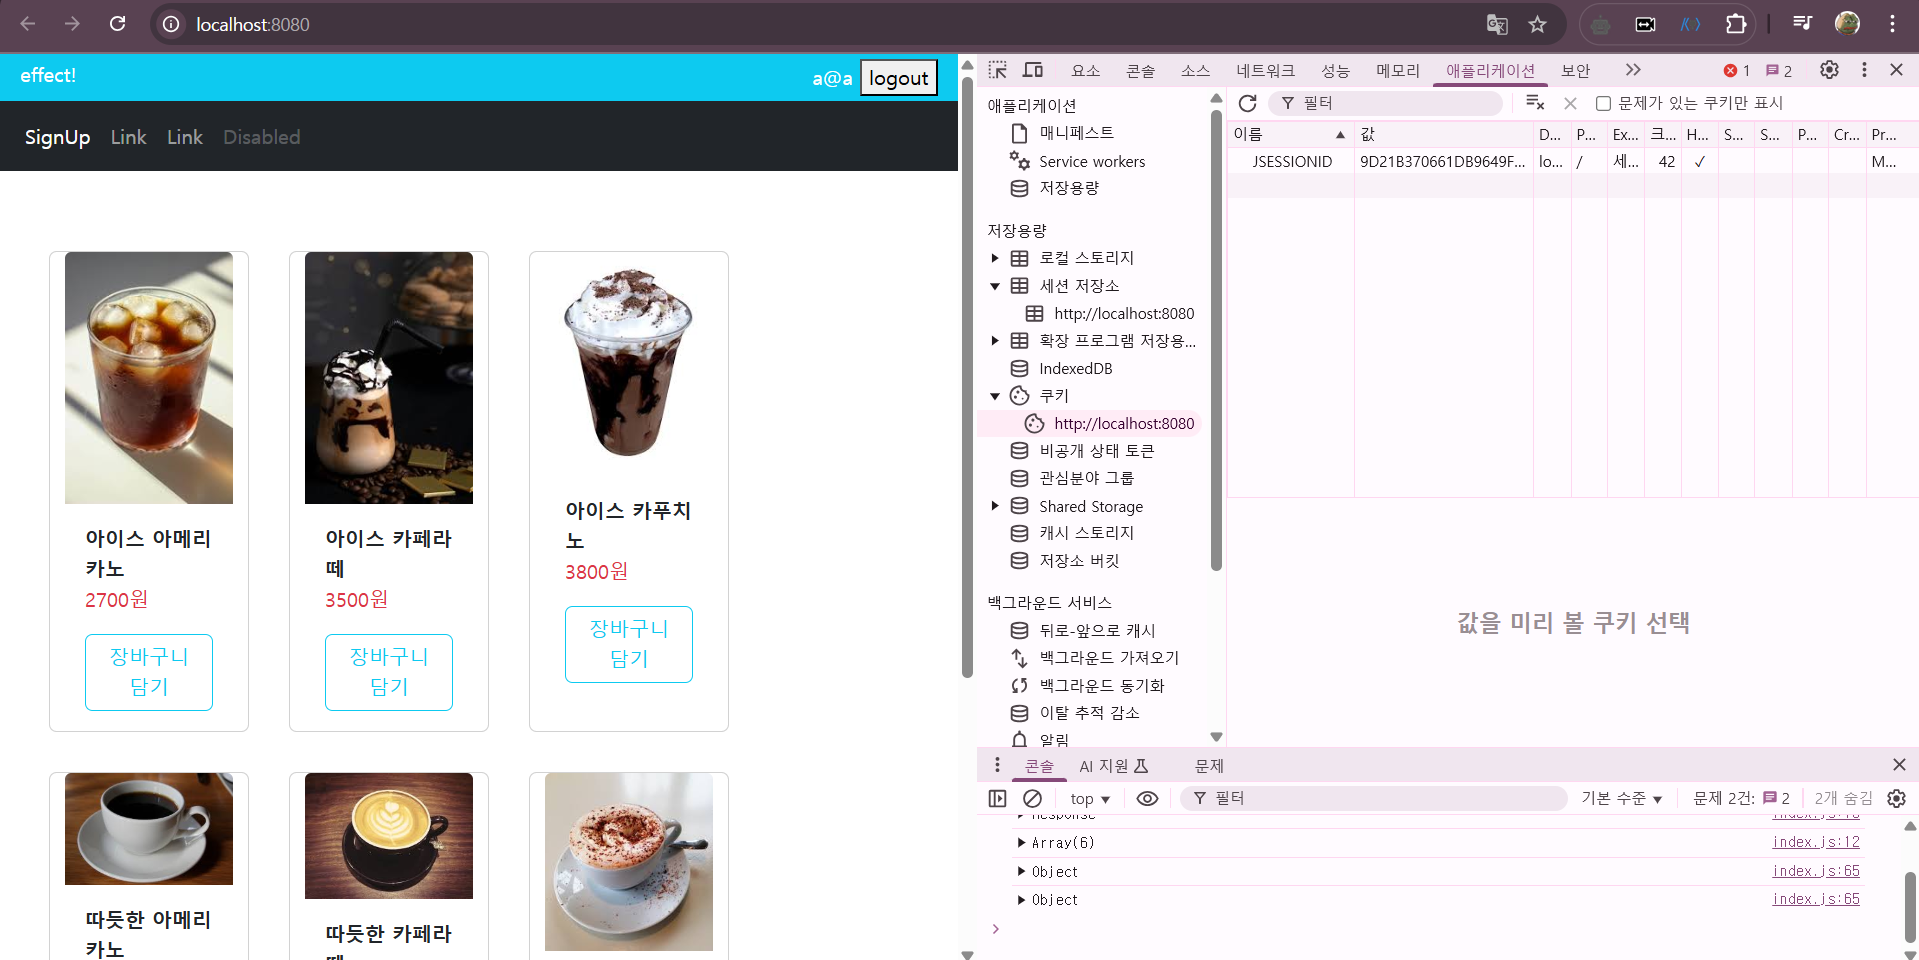
Task: Switch to the 네트워크 DevTools tab
Action: coord(1265,70)
